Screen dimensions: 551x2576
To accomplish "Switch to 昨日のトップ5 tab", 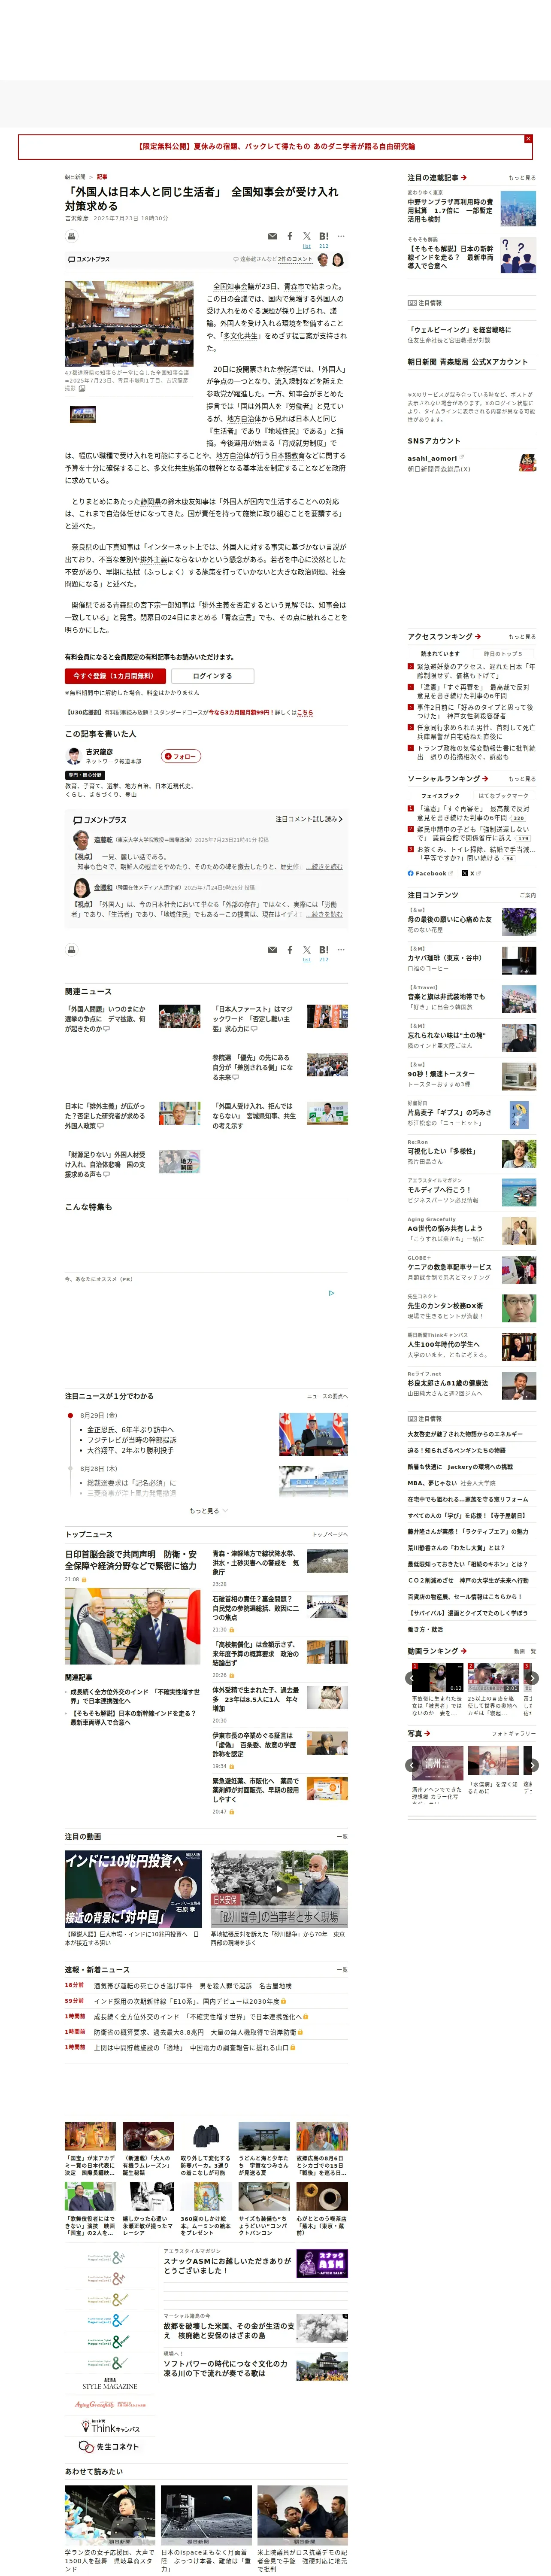I will [503, 654].
